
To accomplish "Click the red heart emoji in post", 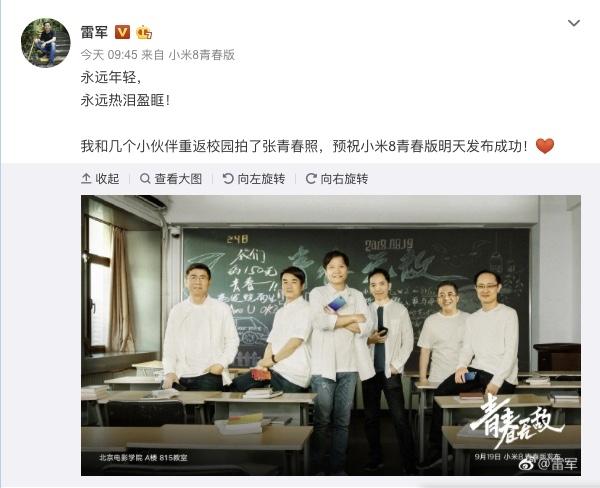I will tap(545, 146).
